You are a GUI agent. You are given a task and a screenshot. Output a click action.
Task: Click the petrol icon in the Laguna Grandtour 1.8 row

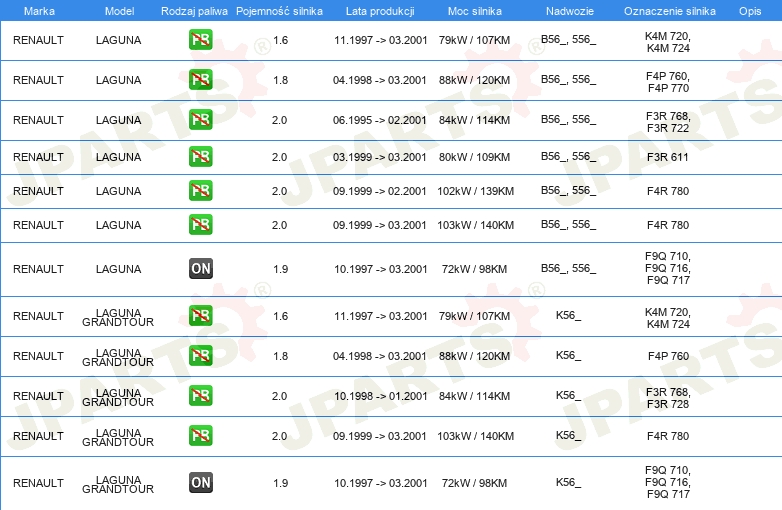[200, 355]
